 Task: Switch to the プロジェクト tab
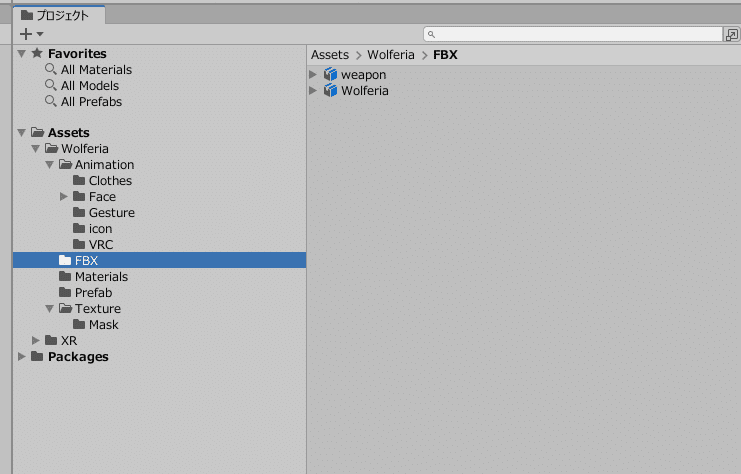(x=59, y=16)
